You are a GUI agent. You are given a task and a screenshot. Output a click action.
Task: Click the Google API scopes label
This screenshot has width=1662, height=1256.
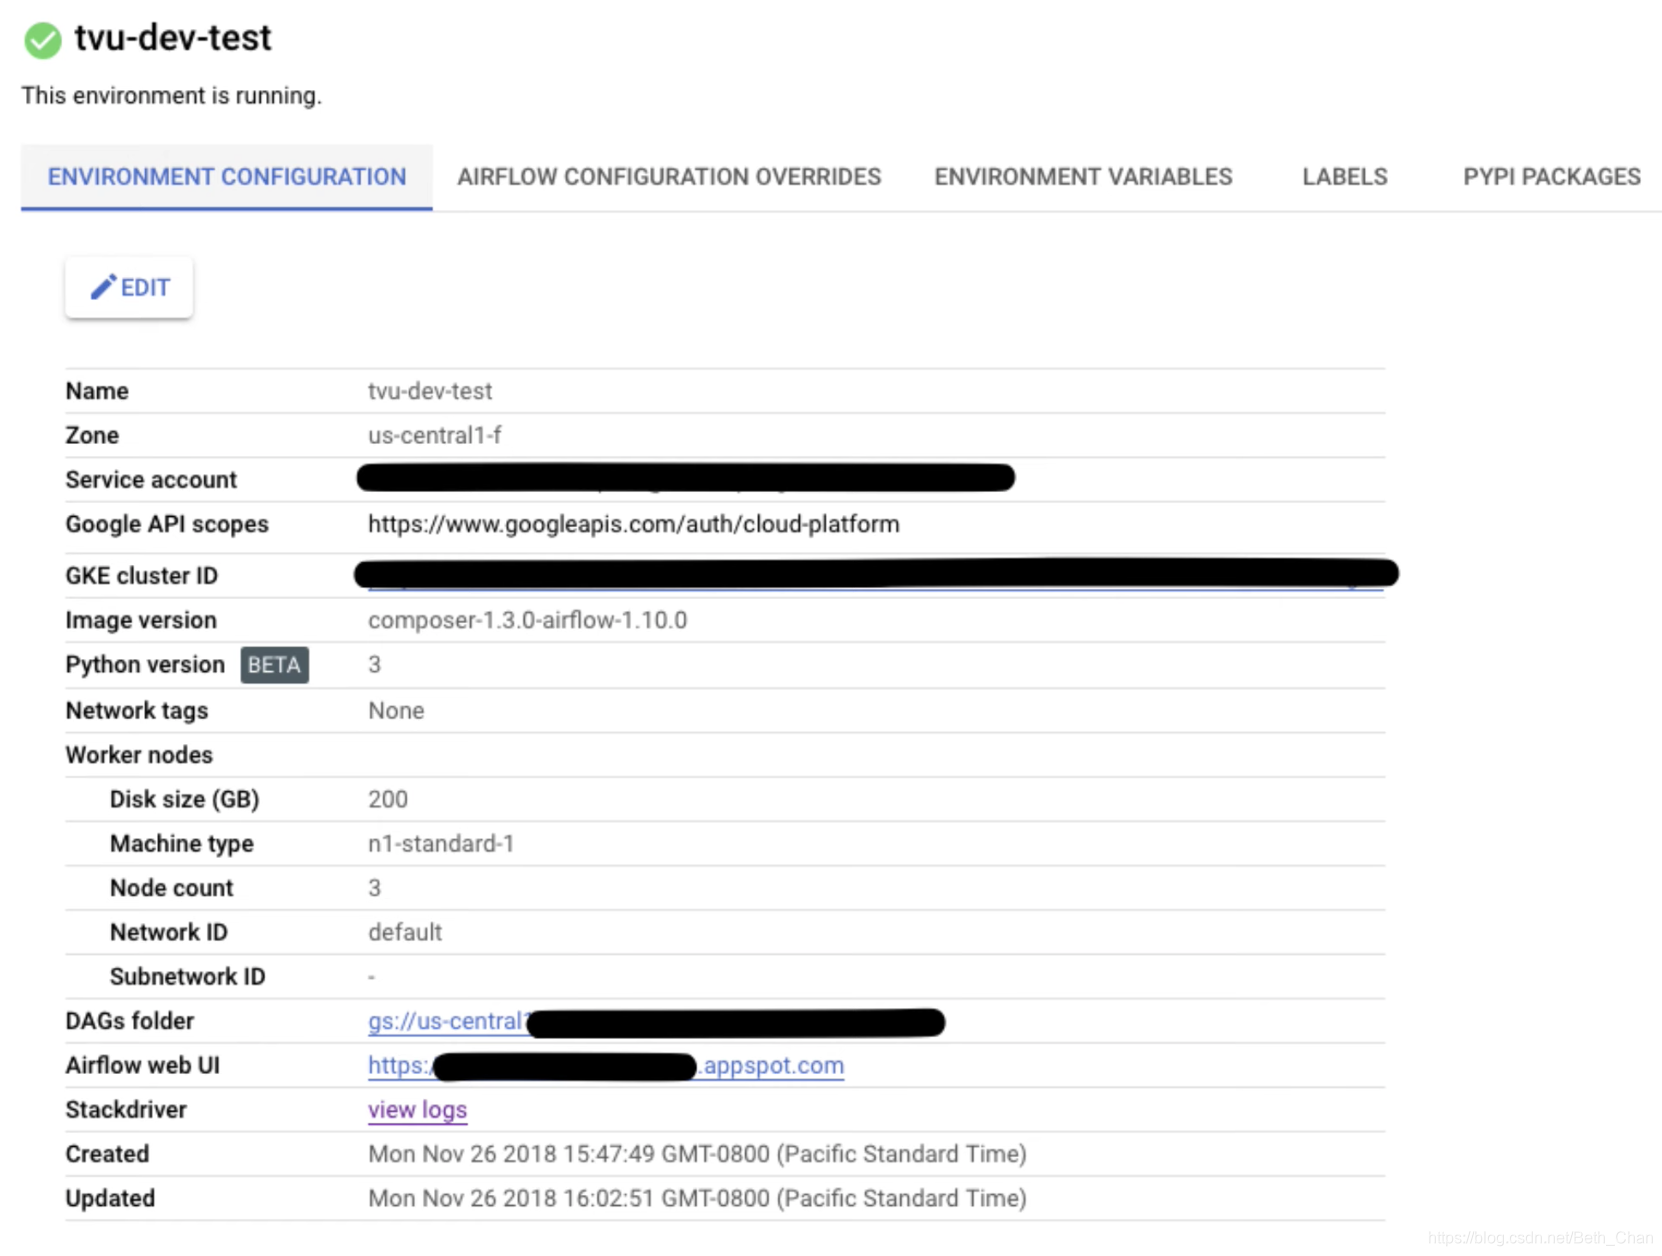point(167,524)
